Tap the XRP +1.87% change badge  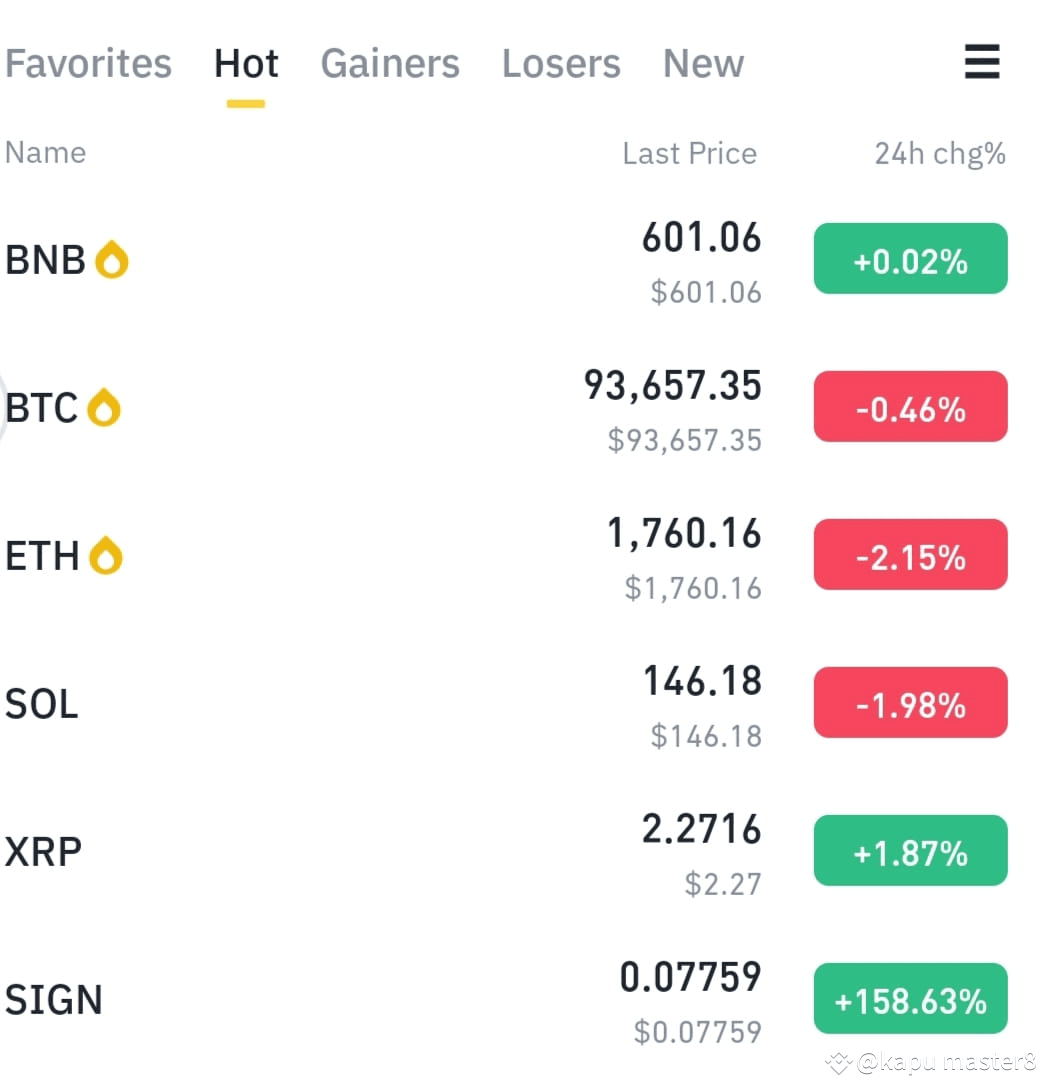point(911,850)
